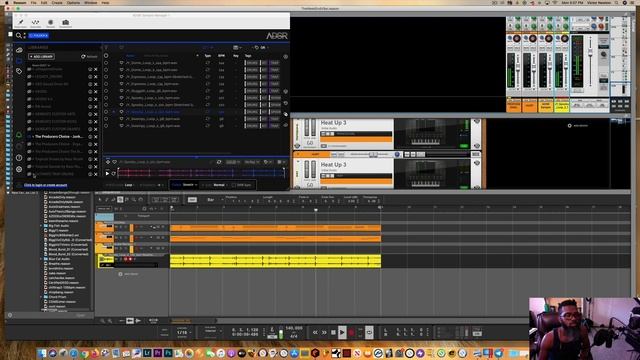Click the transport Fast Forward button

pyautogui.click(x=324, y=333)
